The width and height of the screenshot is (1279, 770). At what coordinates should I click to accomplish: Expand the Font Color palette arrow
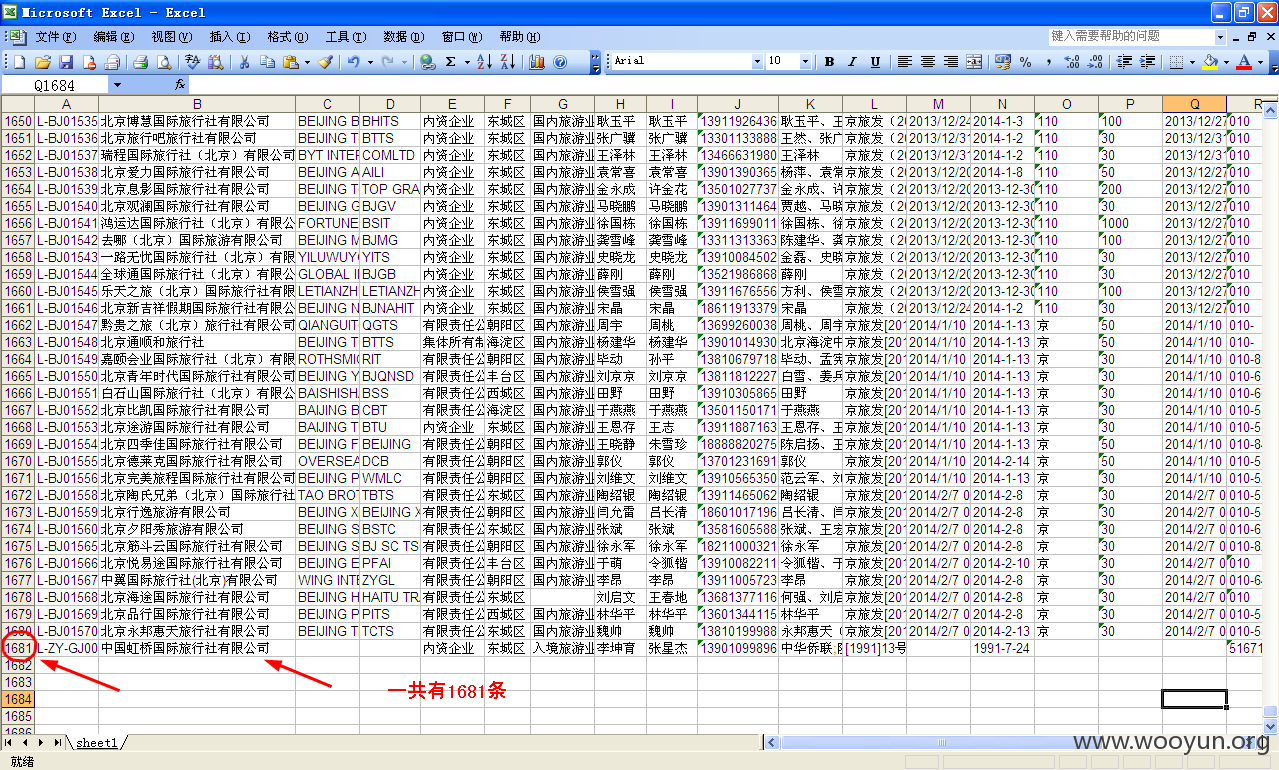[x=1259, y=62]
